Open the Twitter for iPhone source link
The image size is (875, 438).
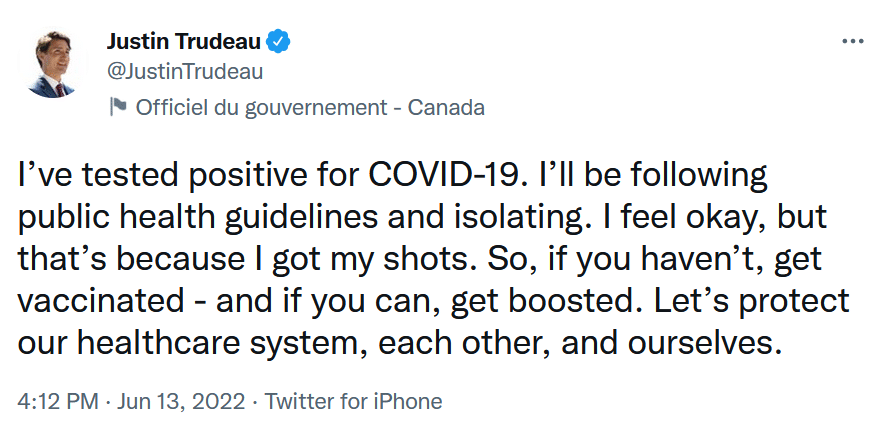pyautogui.click(x=353, y=402)
